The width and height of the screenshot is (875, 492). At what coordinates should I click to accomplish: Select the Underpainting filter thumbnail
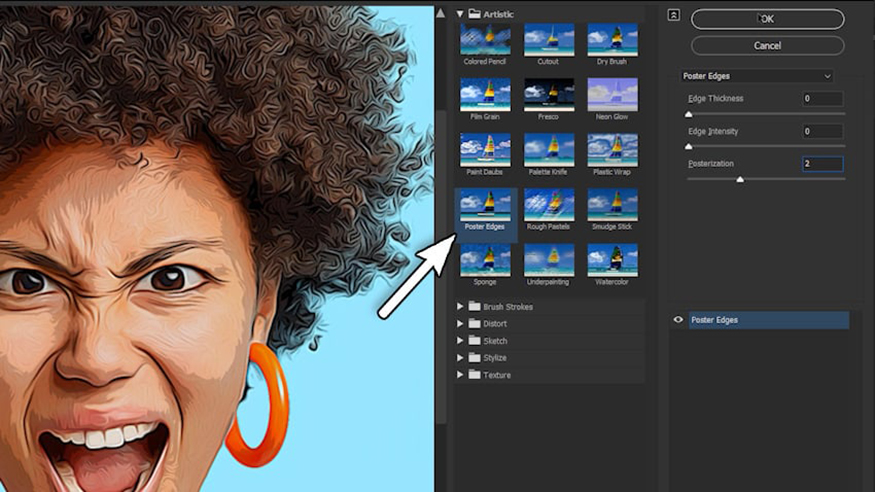tap(549, 260)
